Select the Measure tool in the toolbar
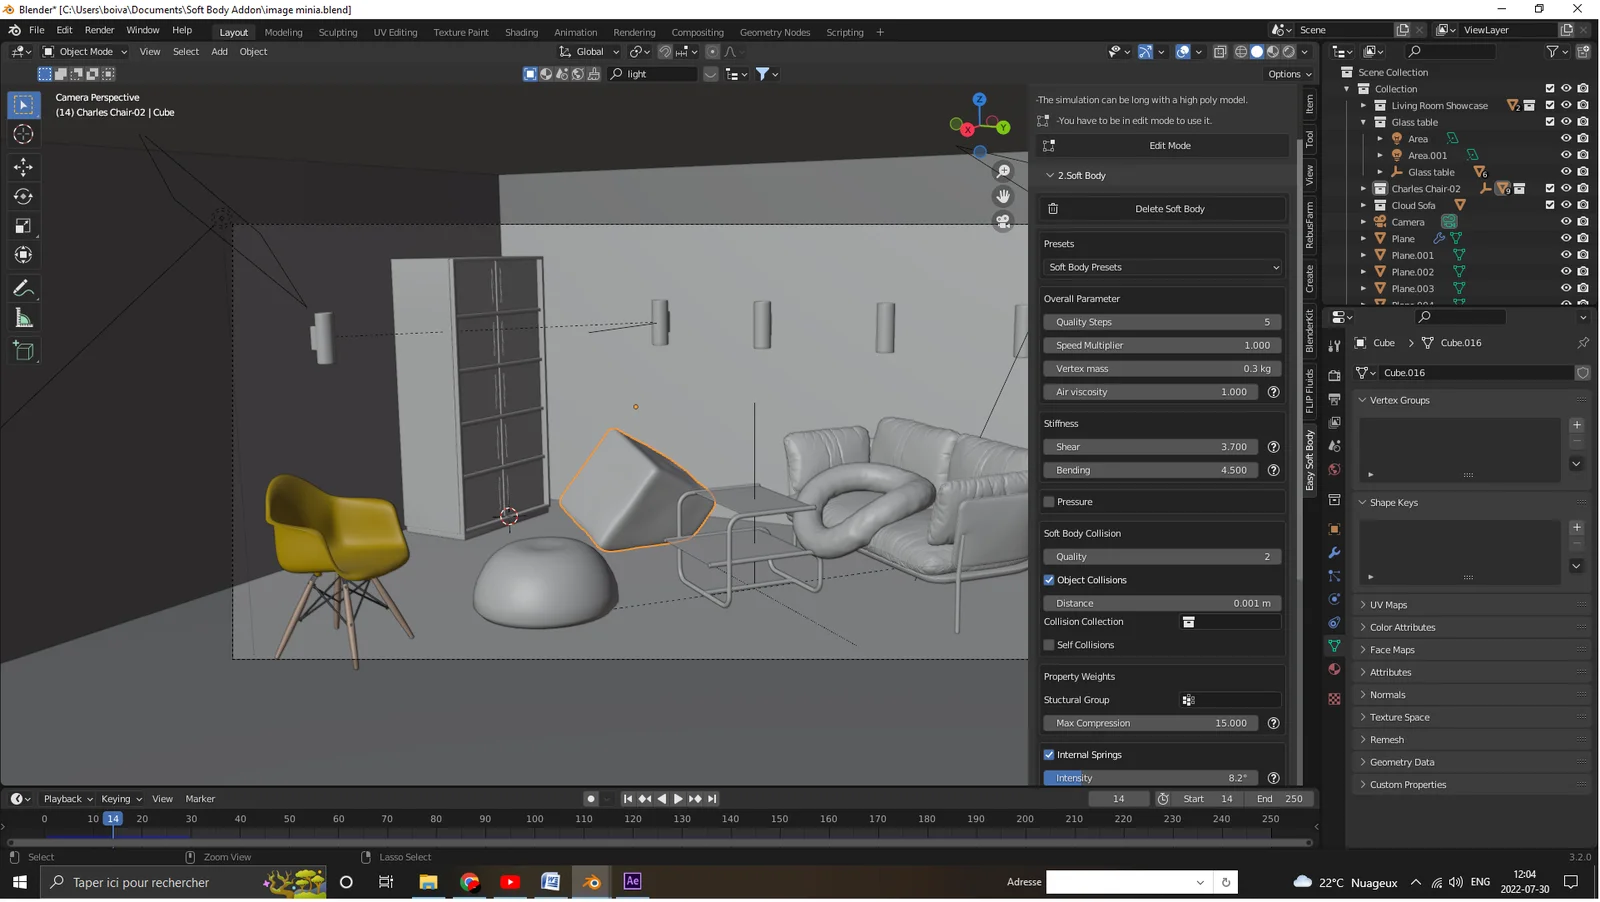The image size is (1600, 902). pyautogui.click(x=23, y=317)
